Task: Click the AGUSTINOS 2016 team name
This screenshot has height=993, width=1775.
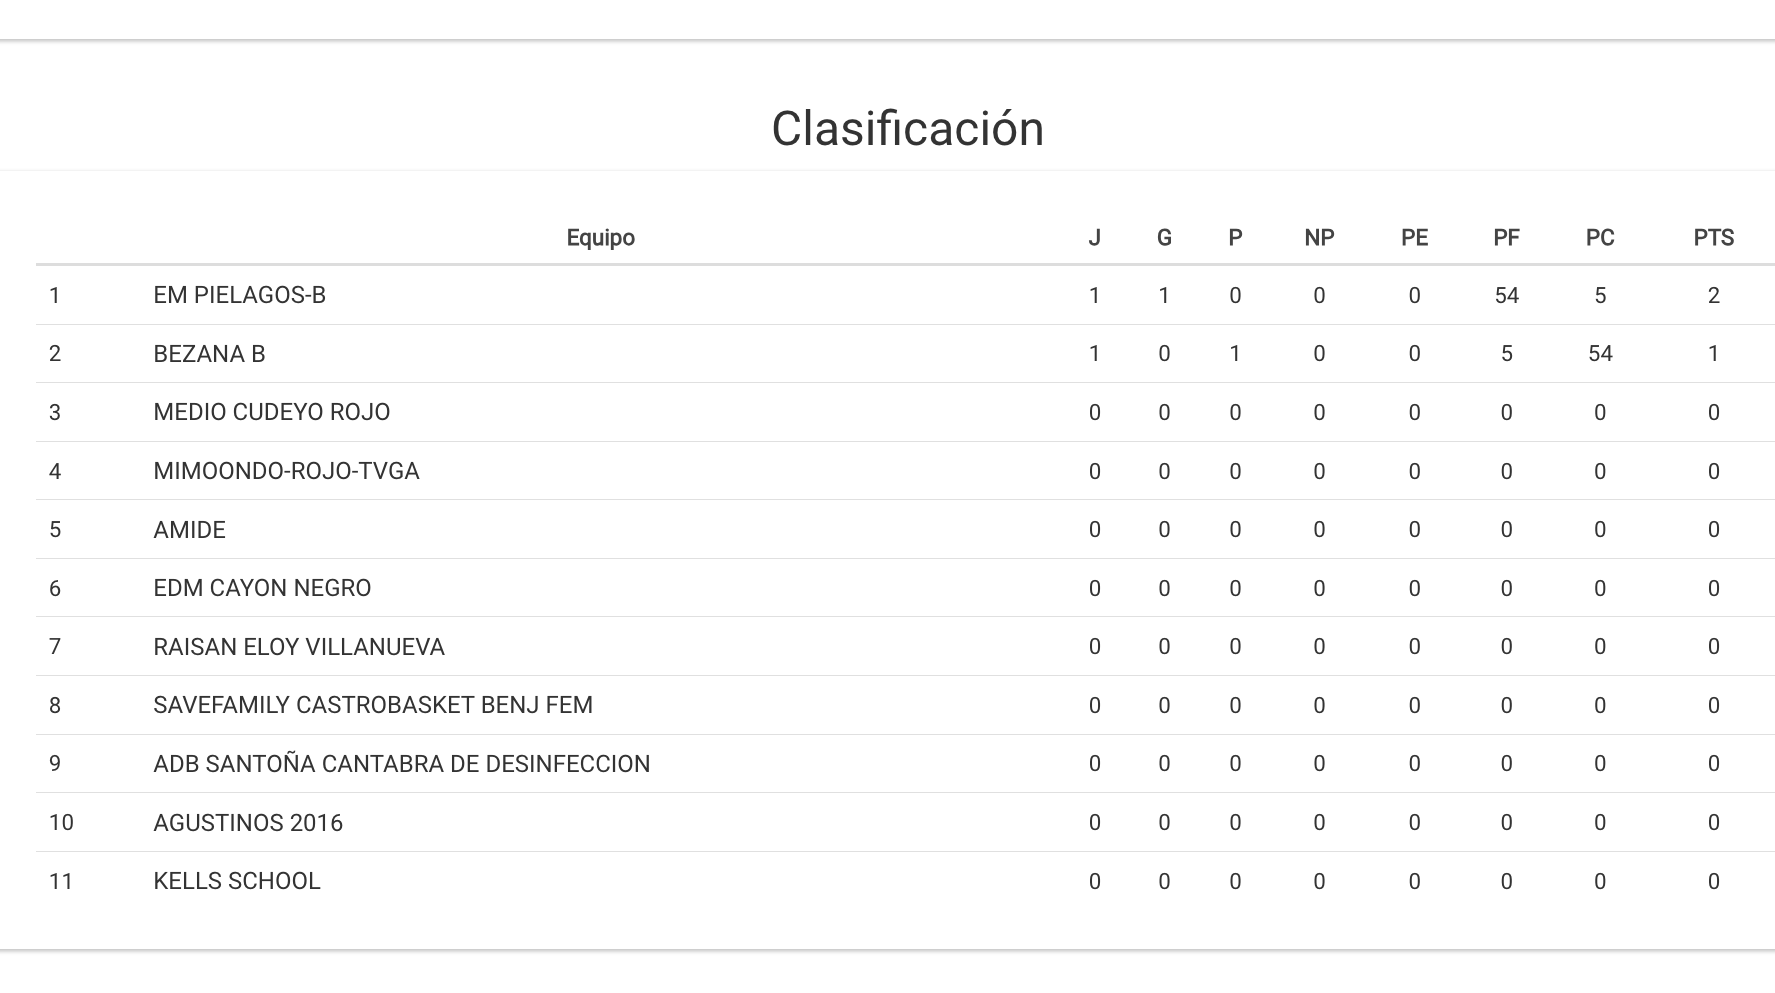Action: [247, 823]
